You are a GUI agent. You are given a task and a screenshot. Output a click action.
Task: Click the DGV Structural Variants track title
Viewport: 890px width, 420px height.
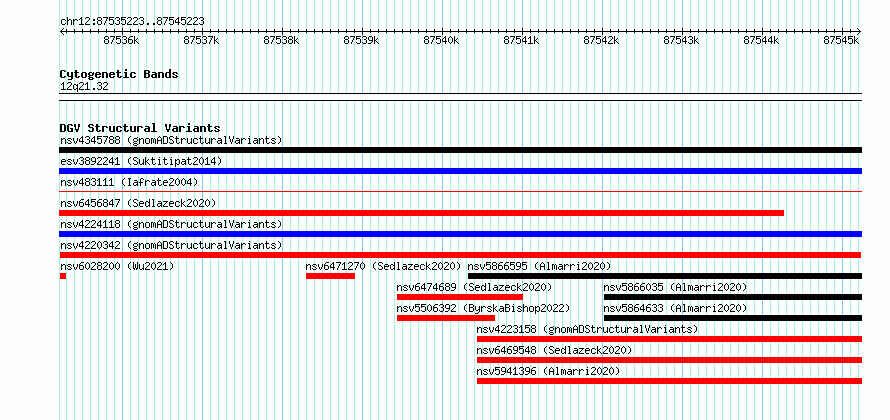140,128
